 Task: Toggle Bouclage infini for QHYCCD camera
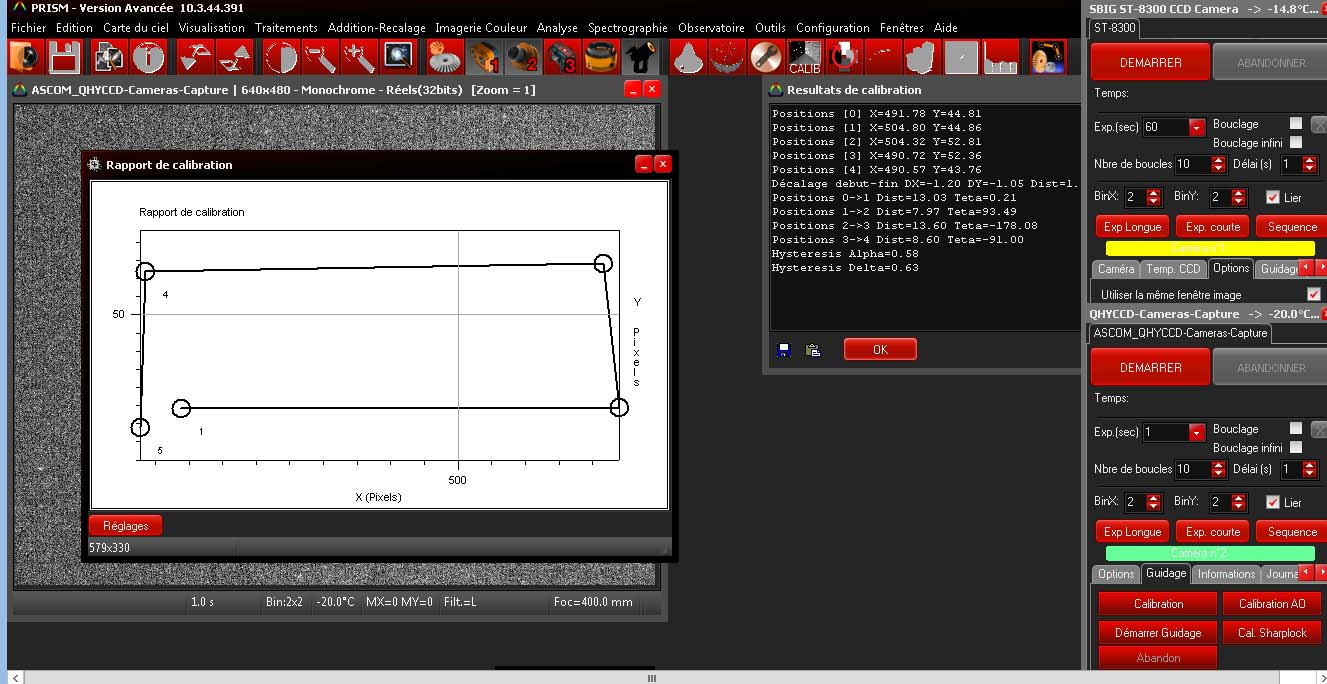point(1296,448)
